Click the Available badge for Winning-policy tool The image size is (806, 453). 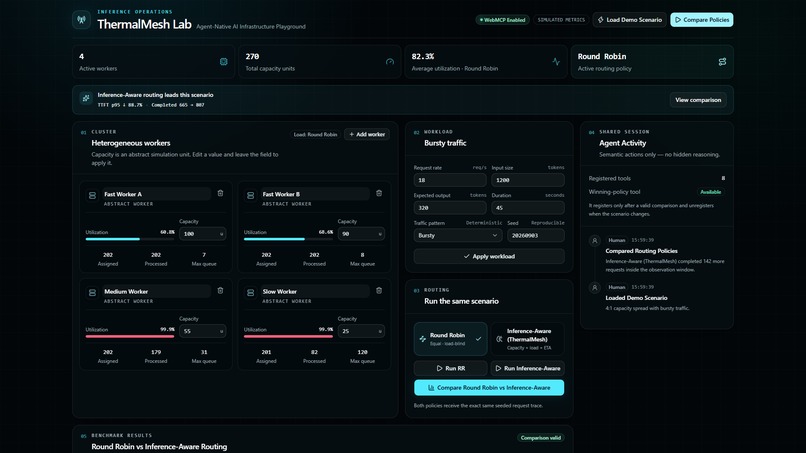coord(710,192)
